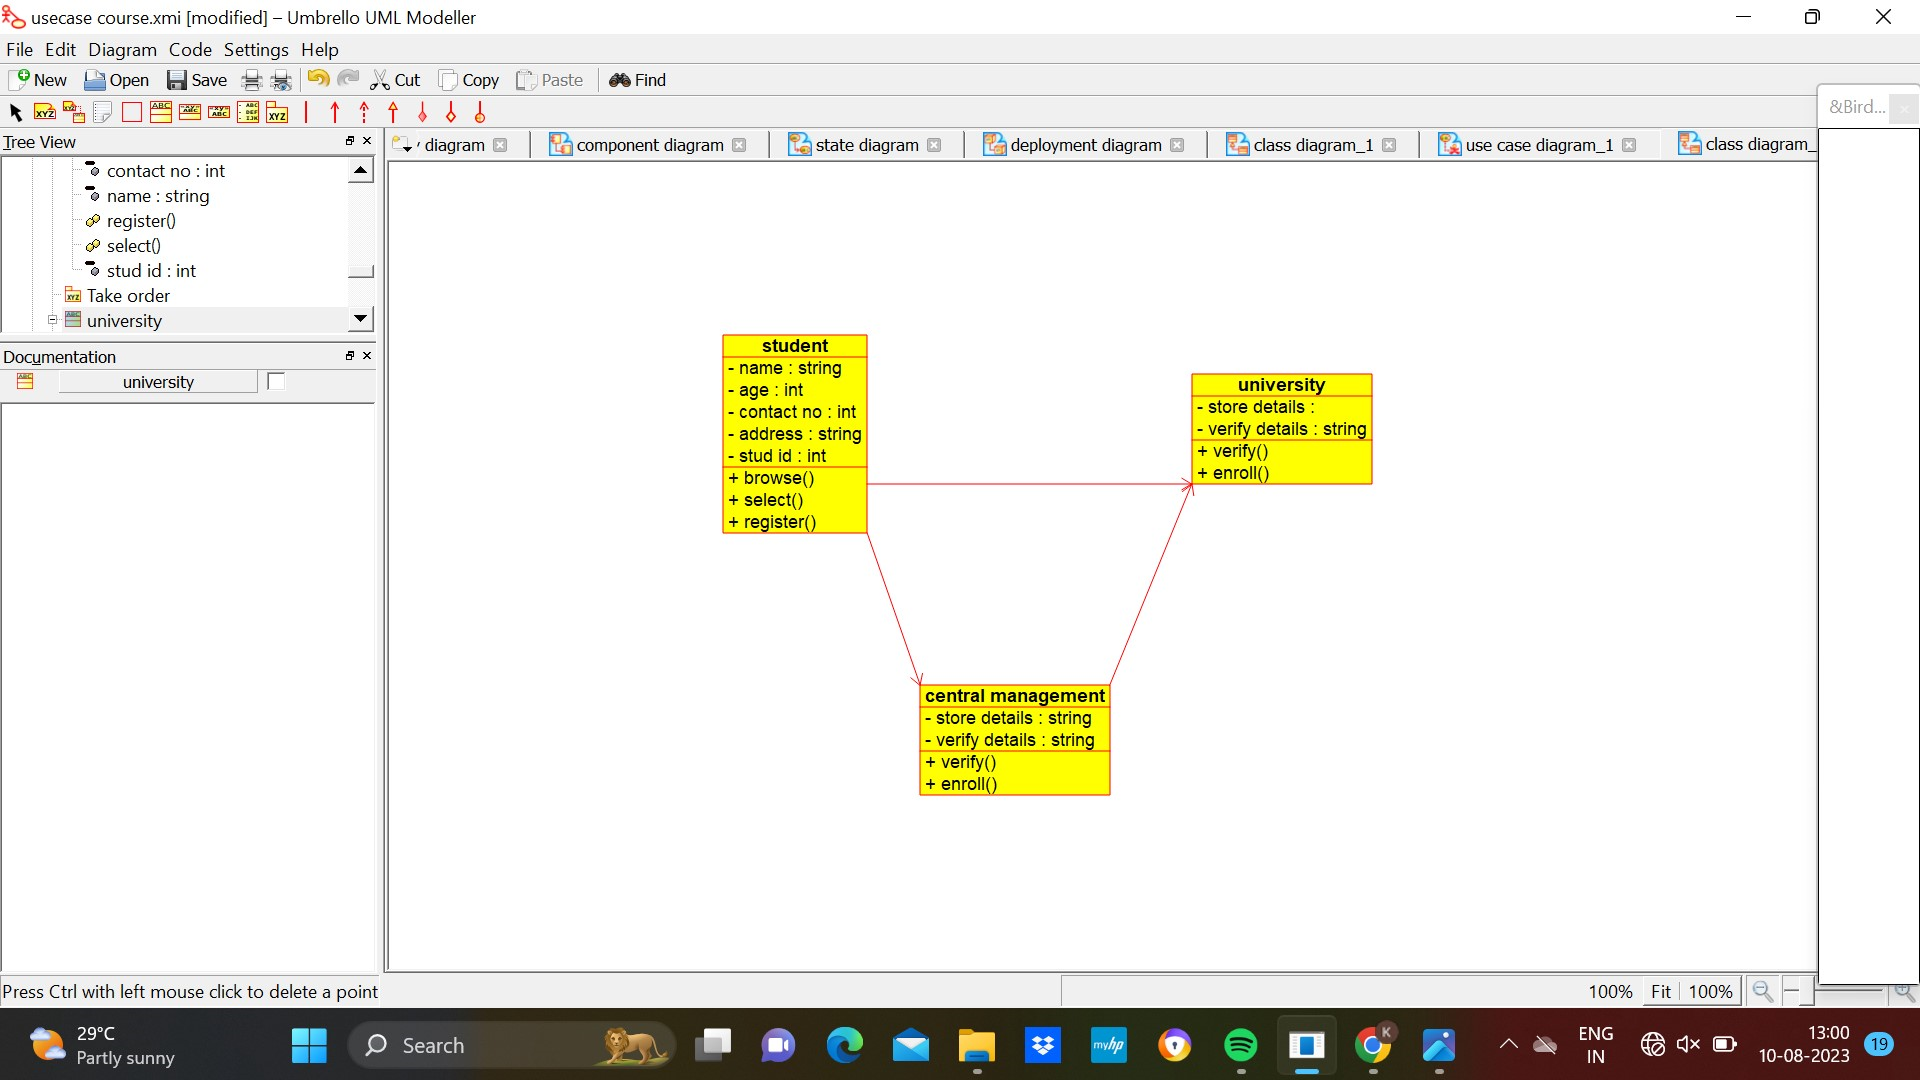Float the Documentation panel
1920x1080 pixels.
tap(350, 356)
